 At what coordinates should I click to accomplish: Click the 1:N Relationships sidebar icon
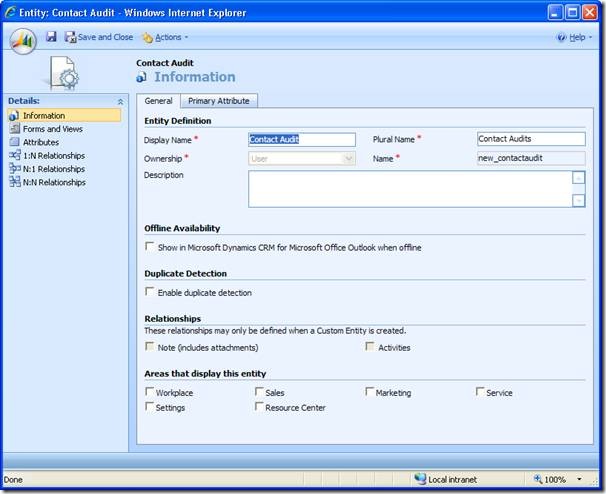click(14, 156)
